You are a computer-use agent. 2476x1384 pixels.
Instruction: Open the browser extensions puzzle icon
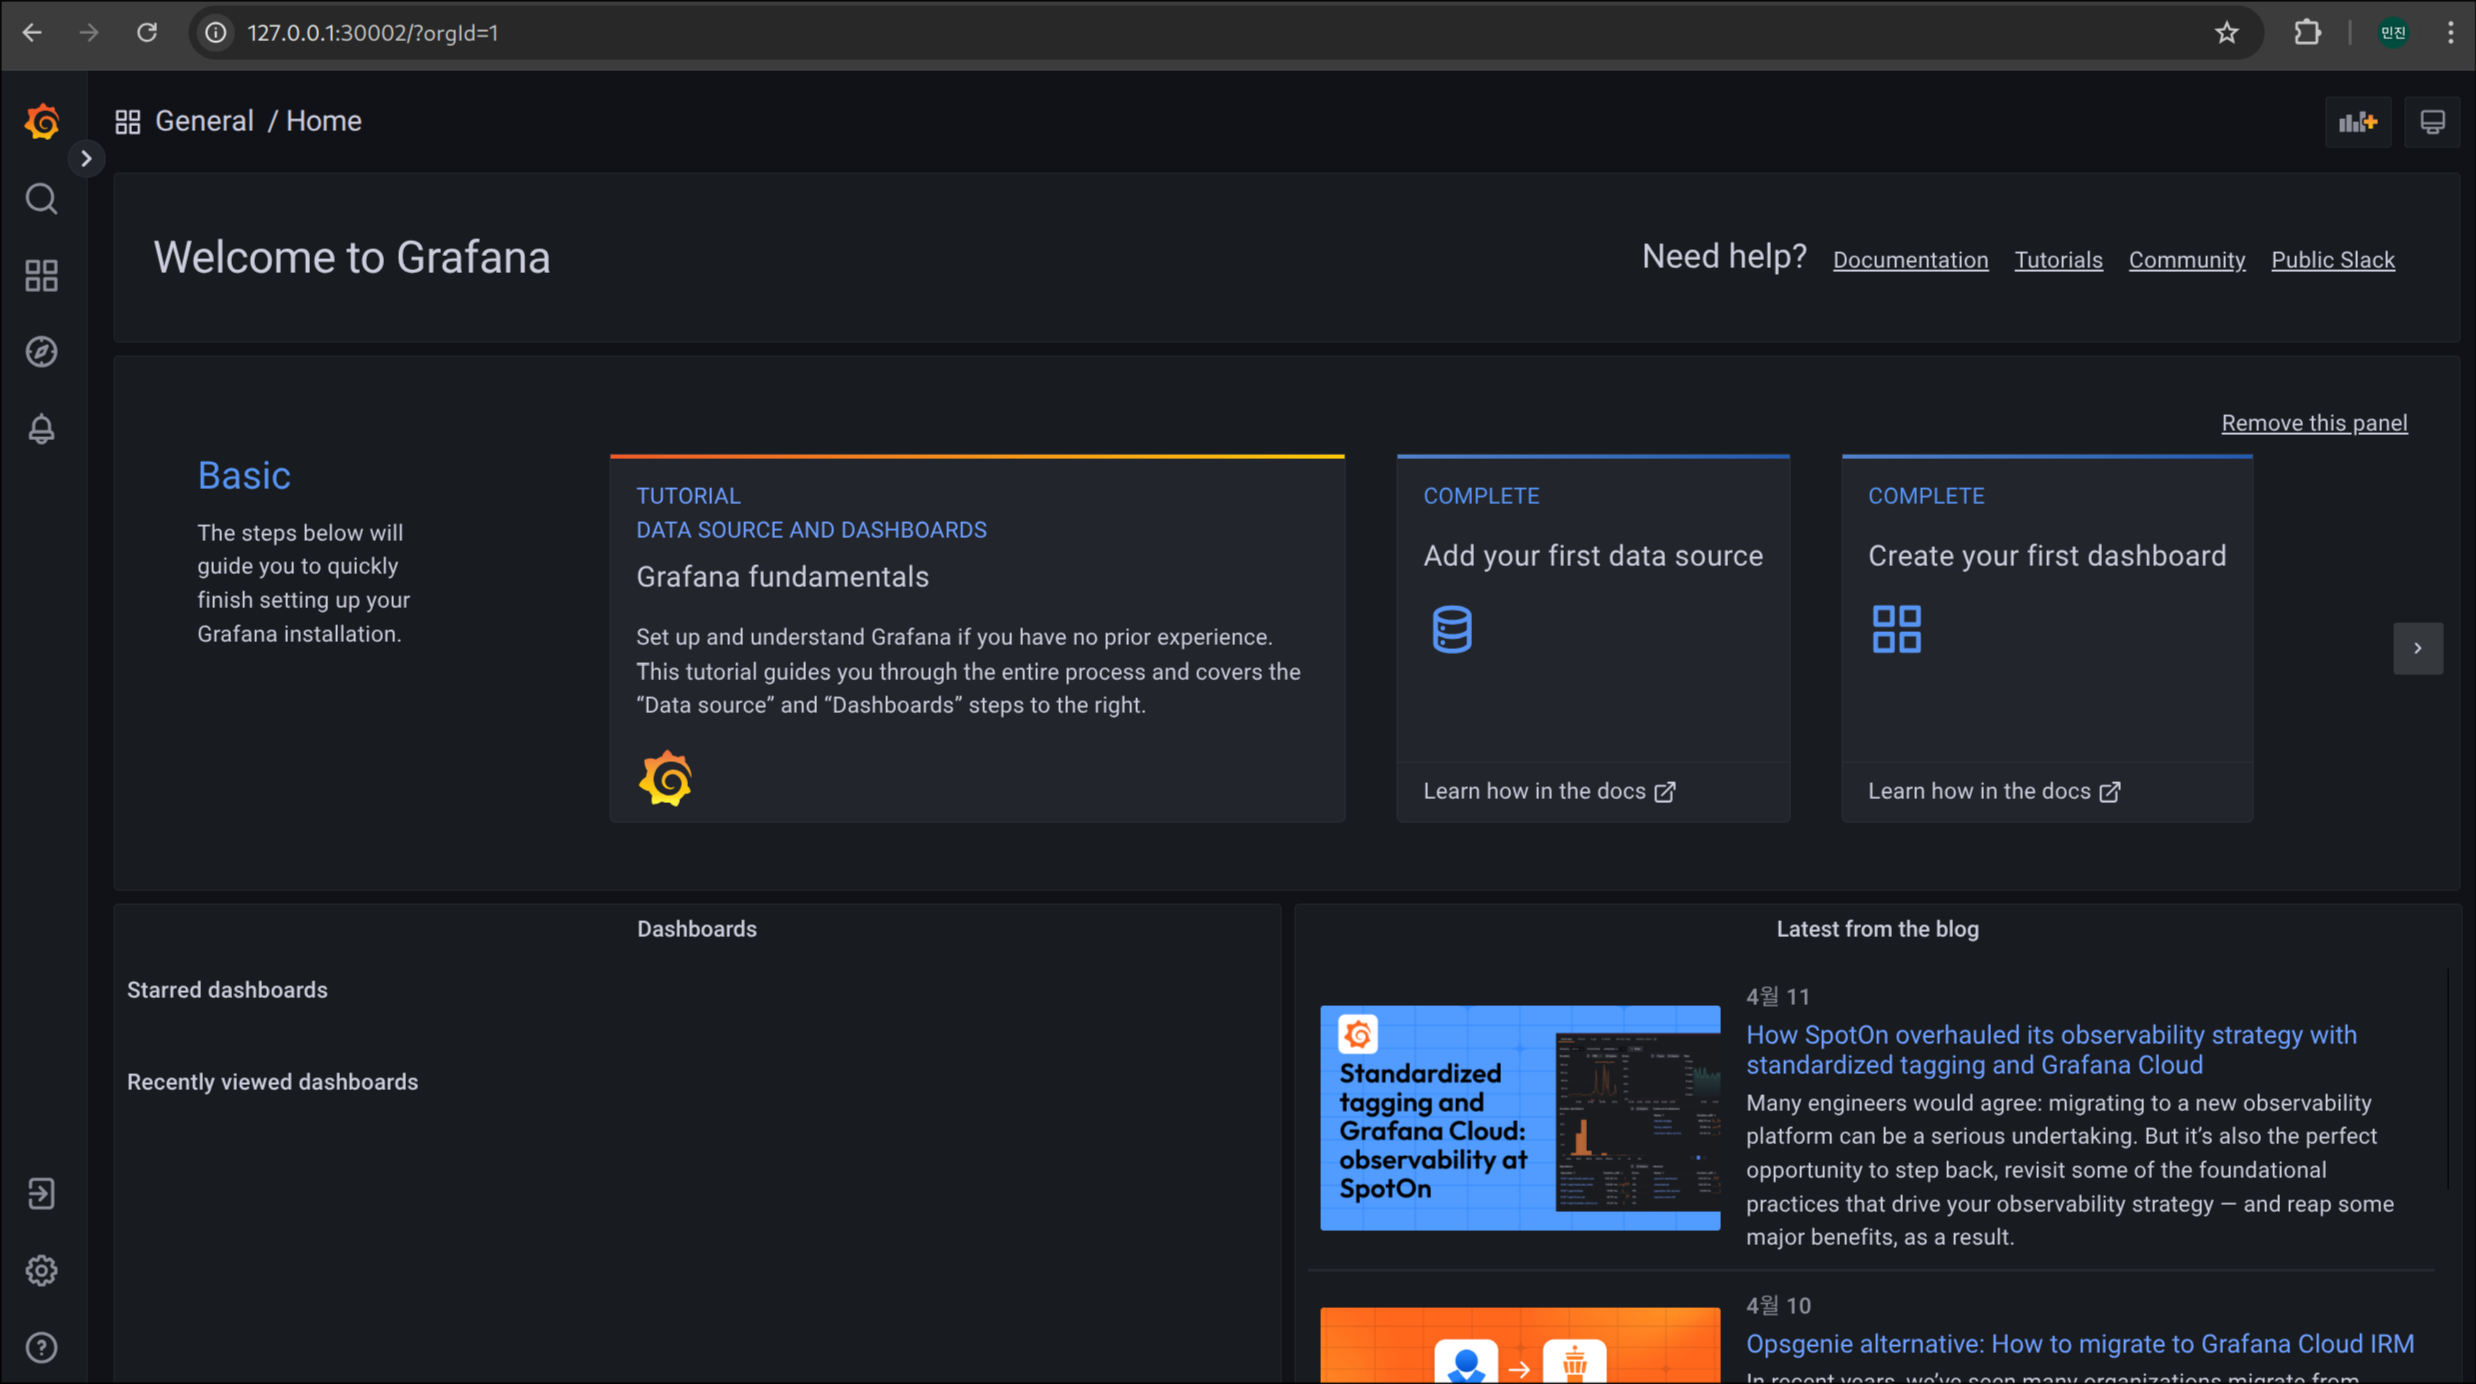click(x=2307, y=33)
